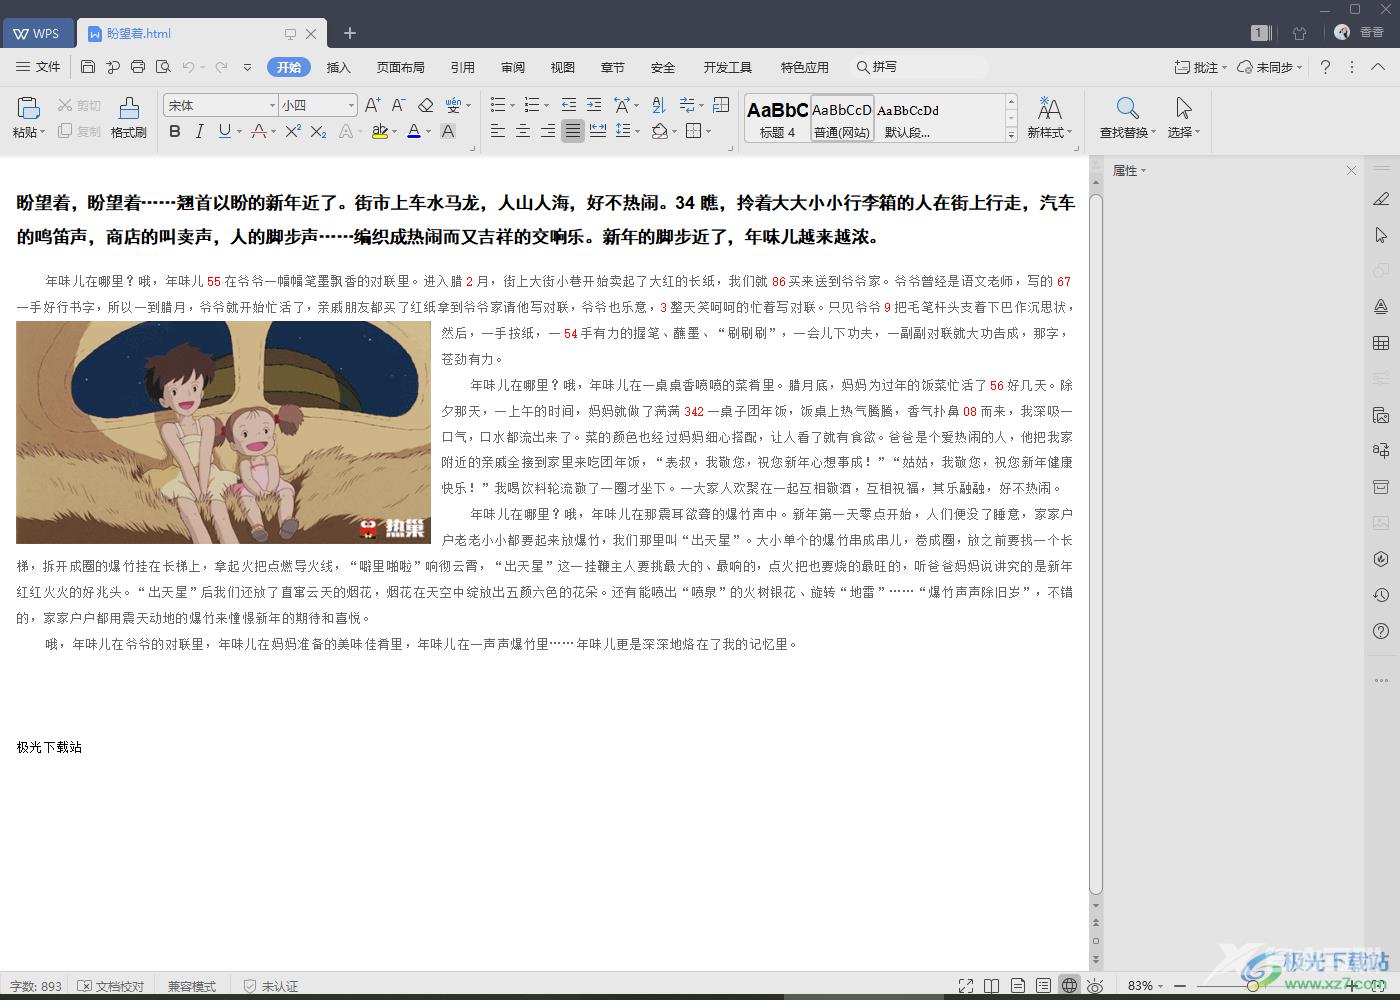Viewport: 1400px width, 1000px height.
Task: Select justified alignment
Action: click(x=573, y=131)
